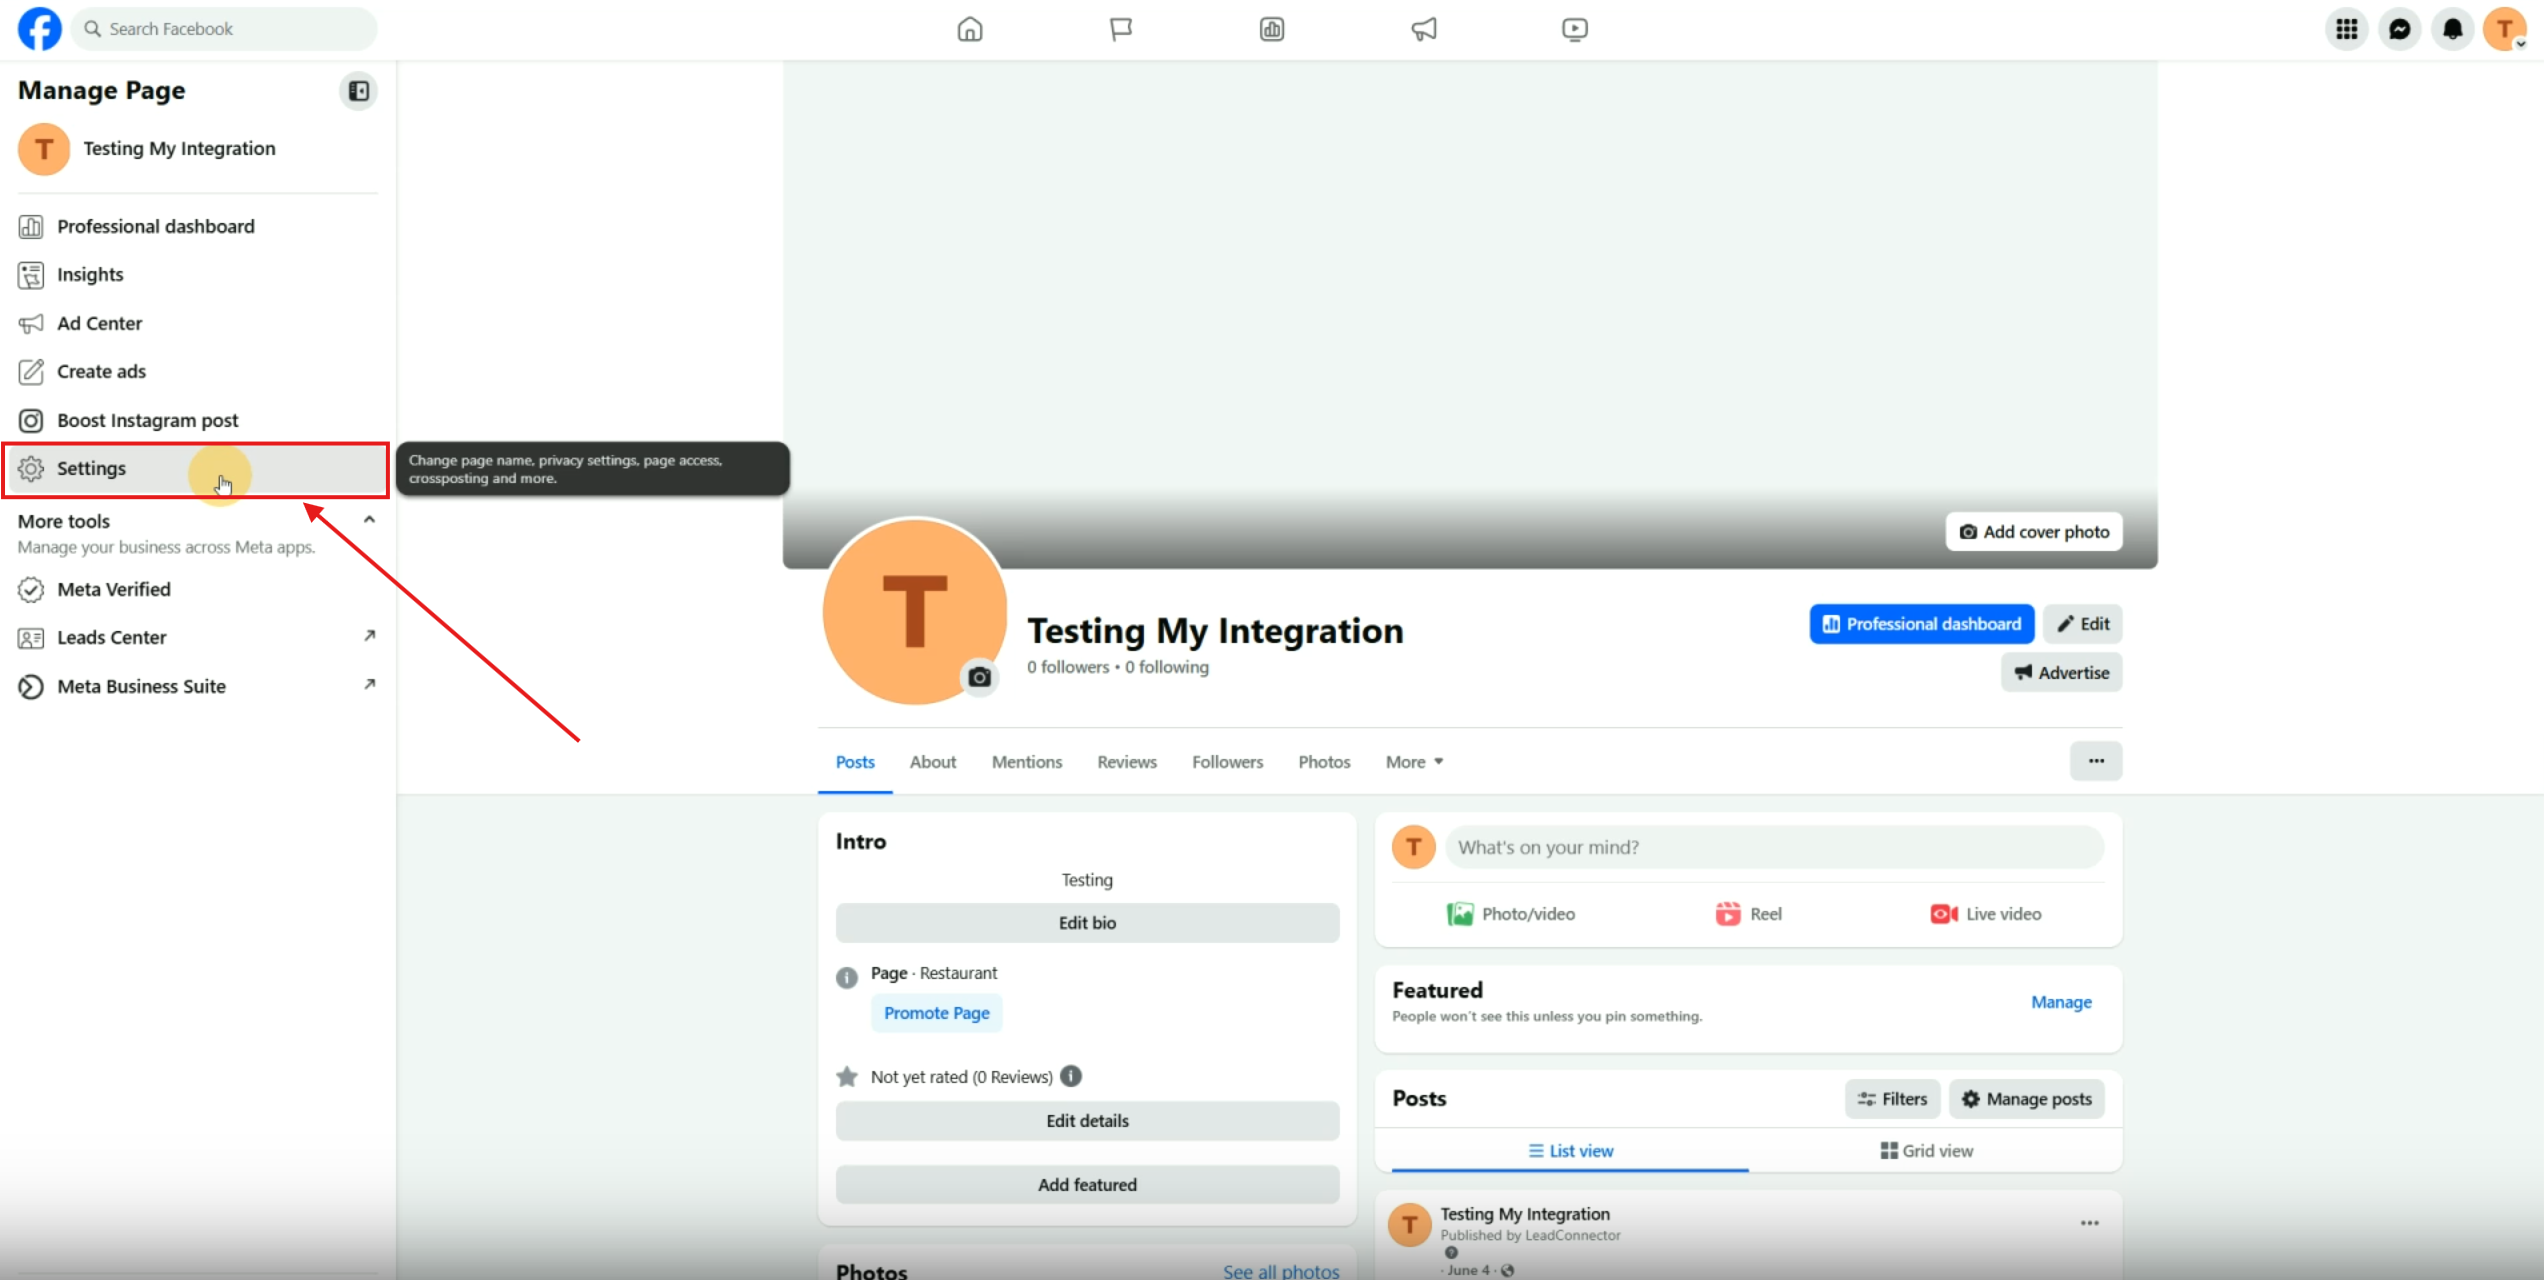This screenshot has width=2544, height=1280.
Task: Open the Video play icon in top navigation
Action: [x=1575, y=29]
